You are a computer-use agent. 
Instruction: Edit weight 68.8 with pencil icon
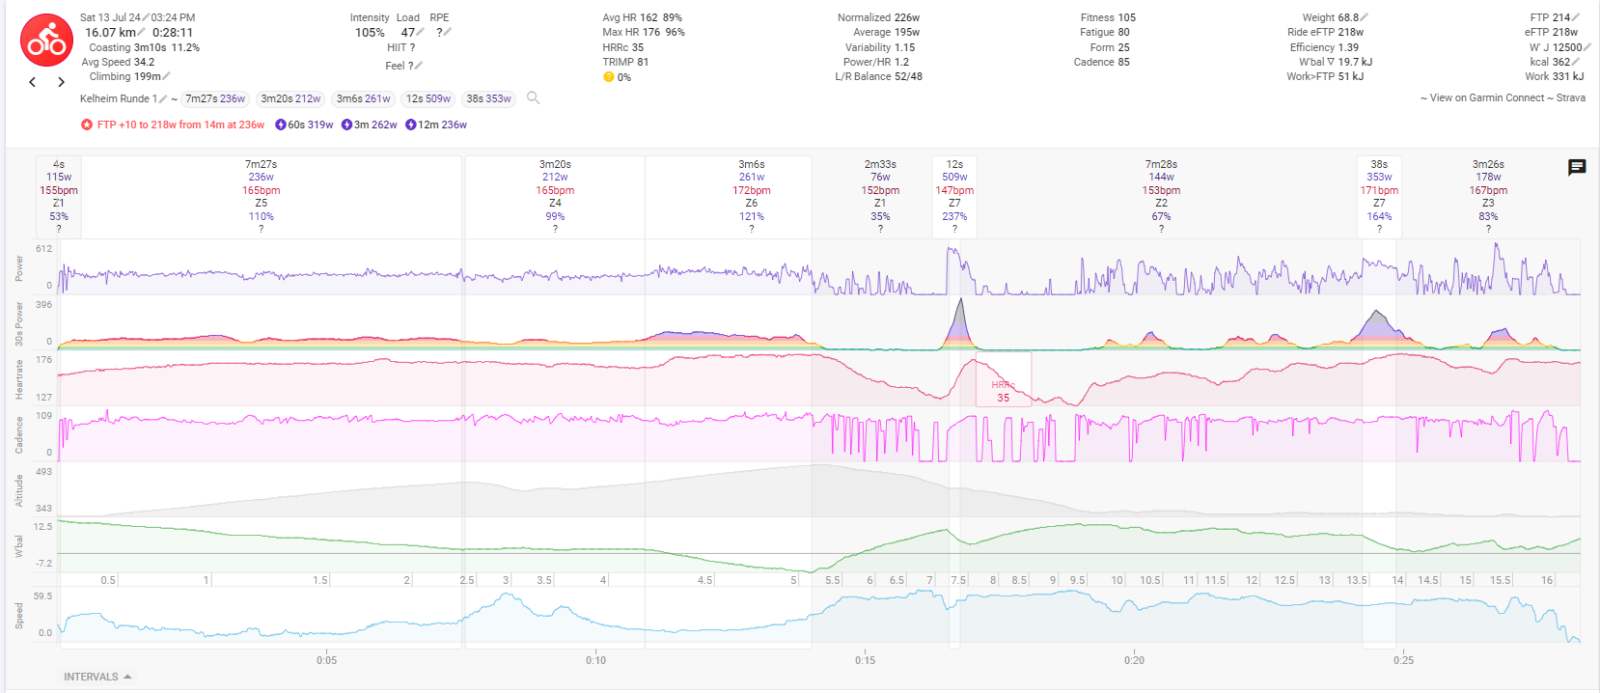point(1365,18)
